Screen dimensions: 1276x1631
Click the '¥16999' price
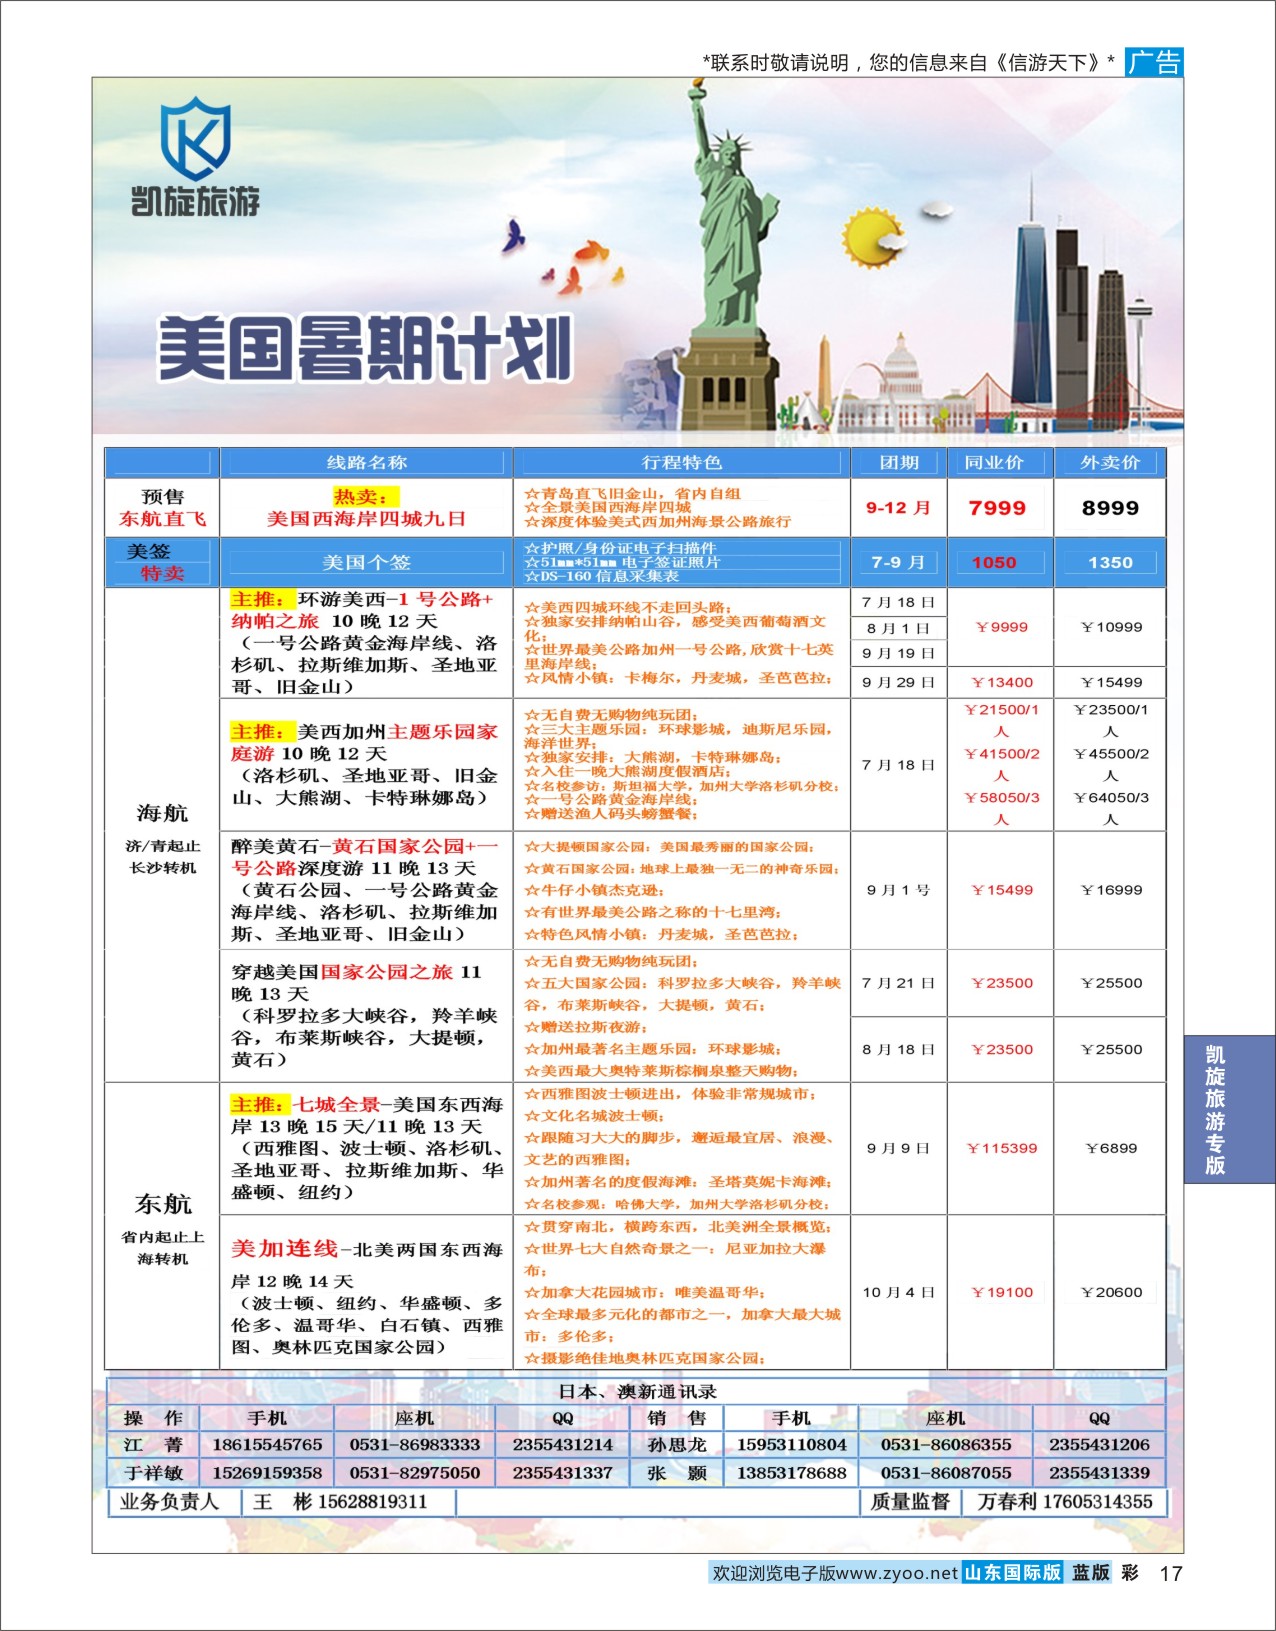click(1111, 890)
